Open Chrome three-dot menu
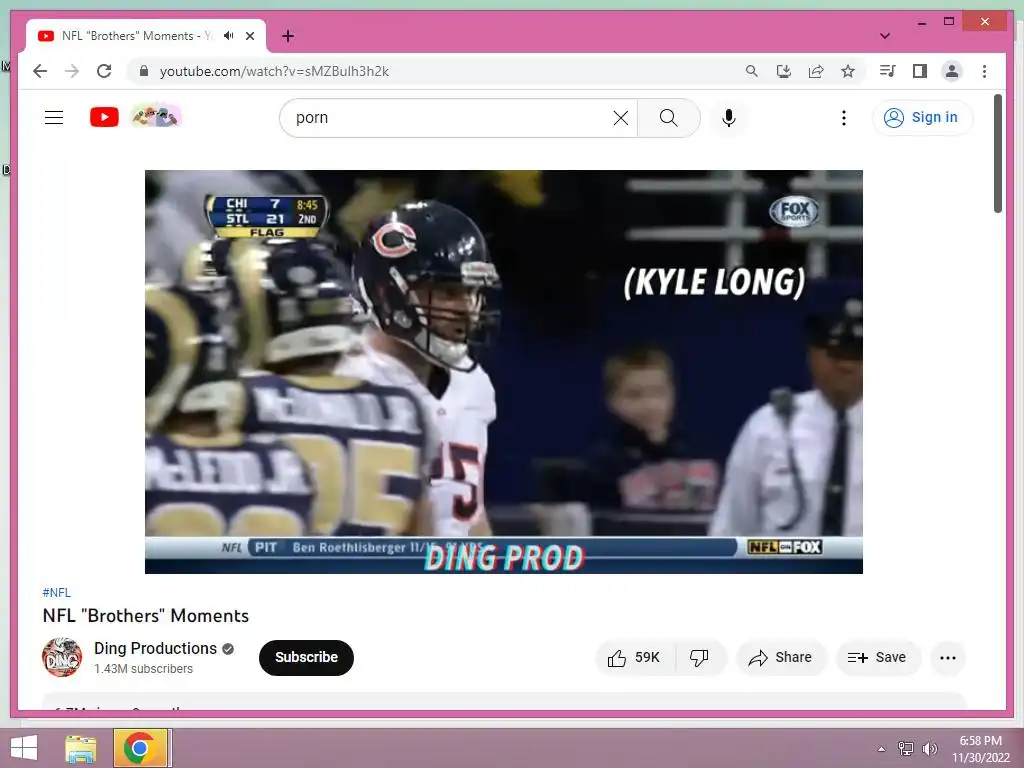 click(984, 71)
